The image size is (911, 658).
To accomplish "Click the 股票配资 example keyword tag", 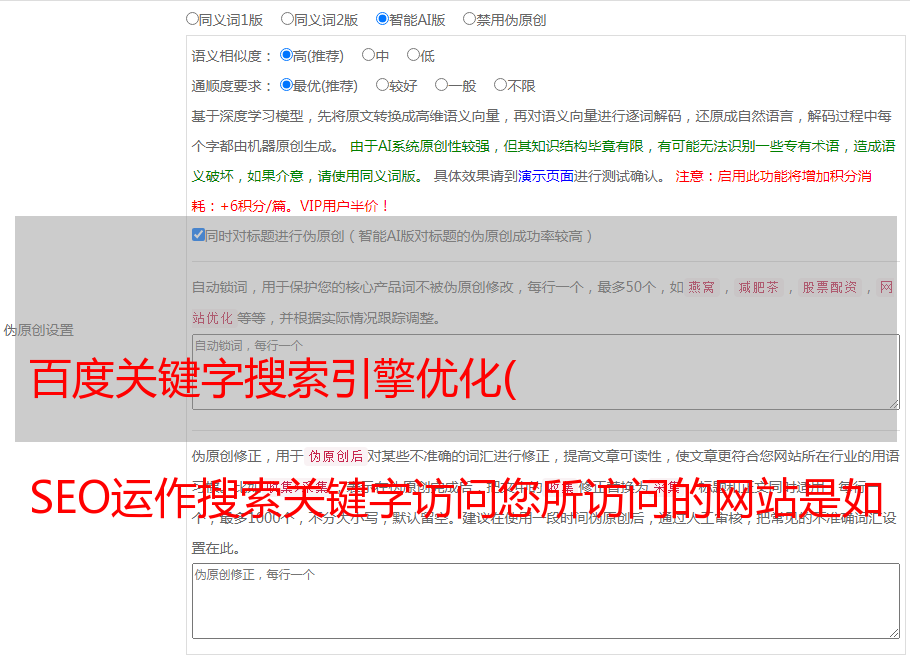I will 829,287.
